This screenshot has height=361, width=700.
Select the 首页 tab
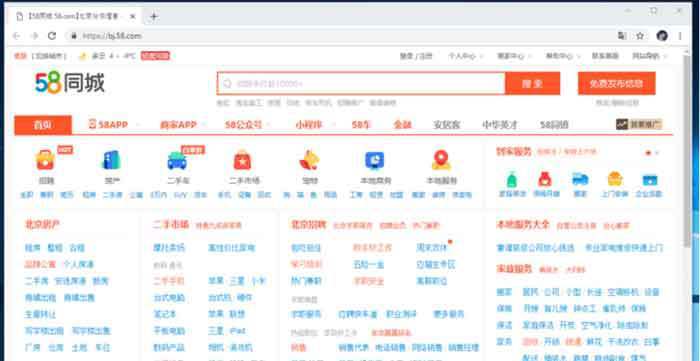click(43, 125)
